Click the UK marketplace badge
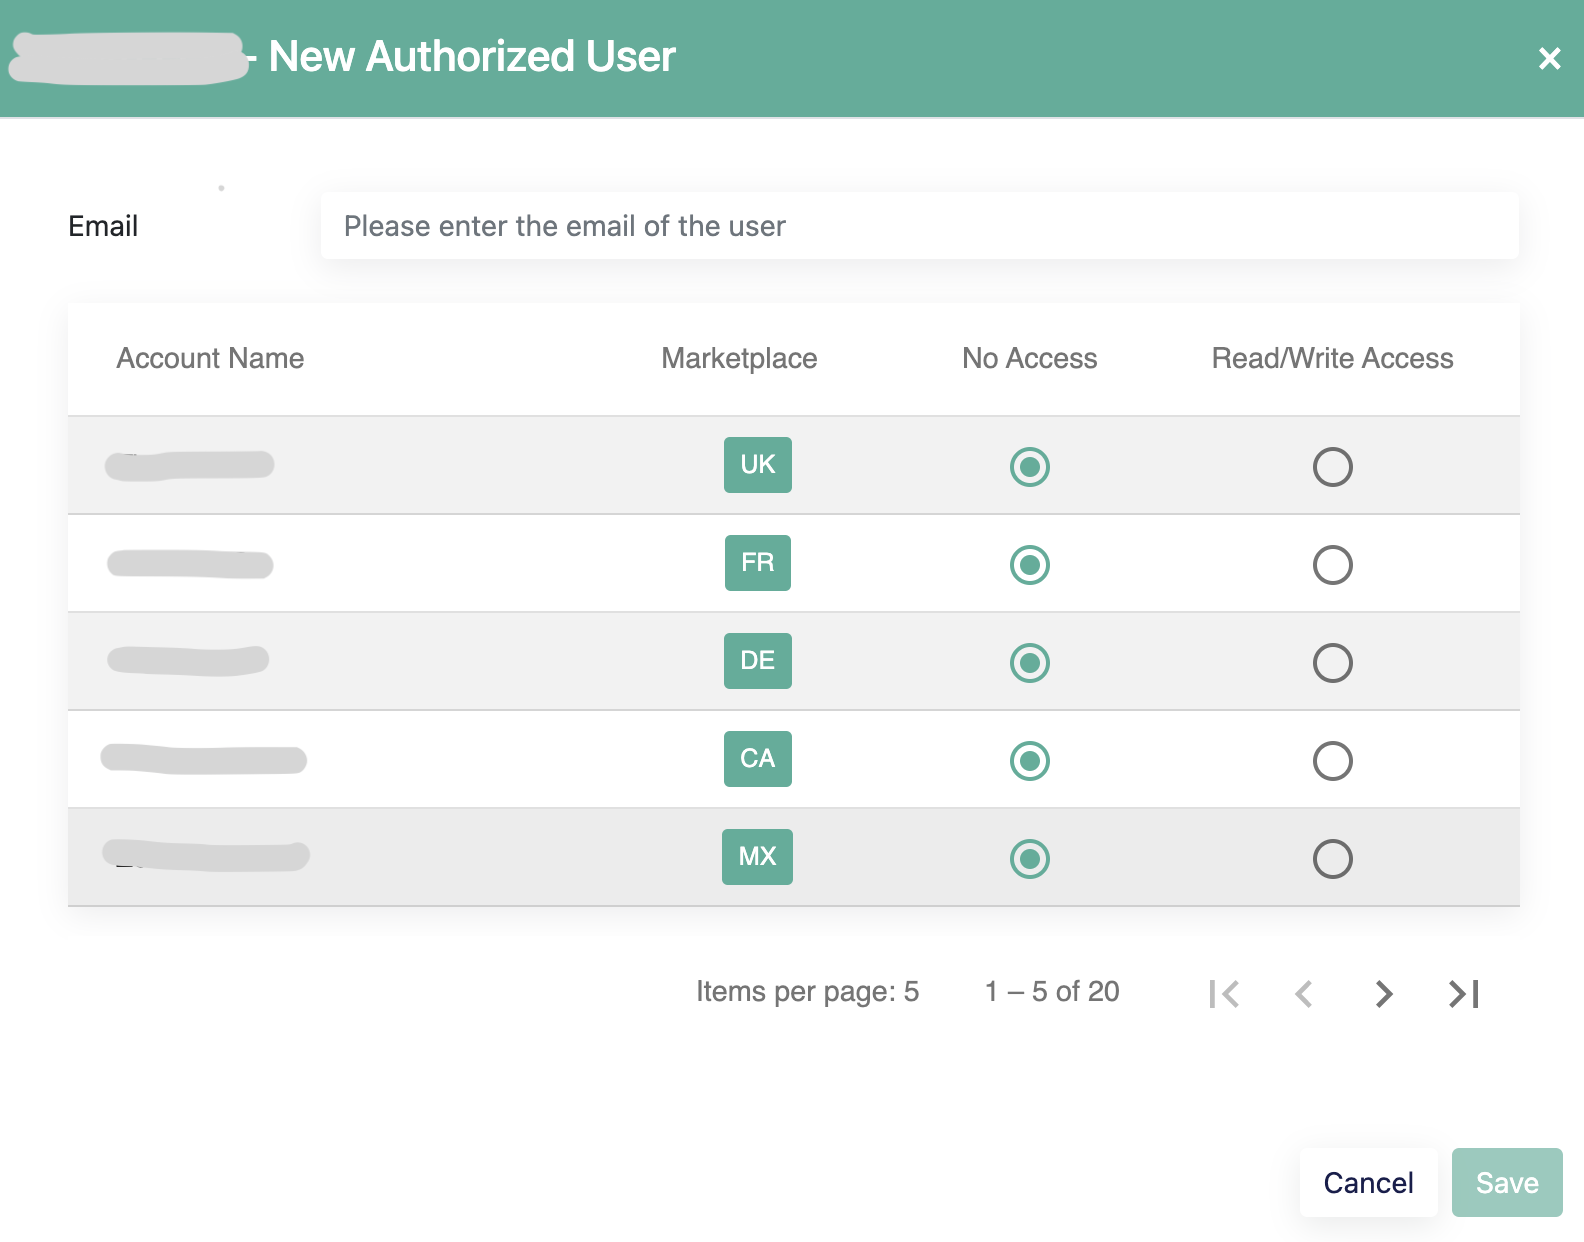Screen dimensions: 1584x1242 pos(758,465)
